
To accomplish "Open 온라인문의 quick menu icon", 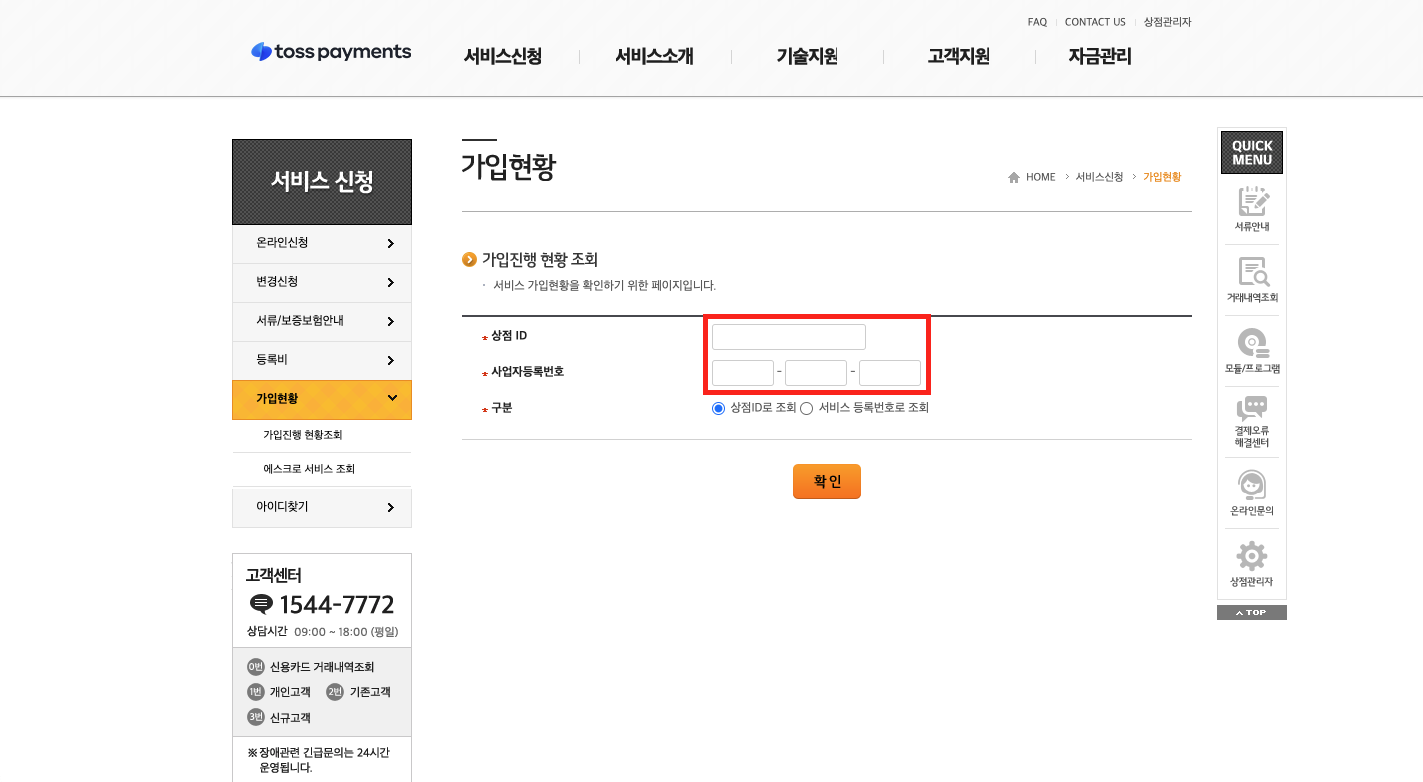I will point(1252,486).
